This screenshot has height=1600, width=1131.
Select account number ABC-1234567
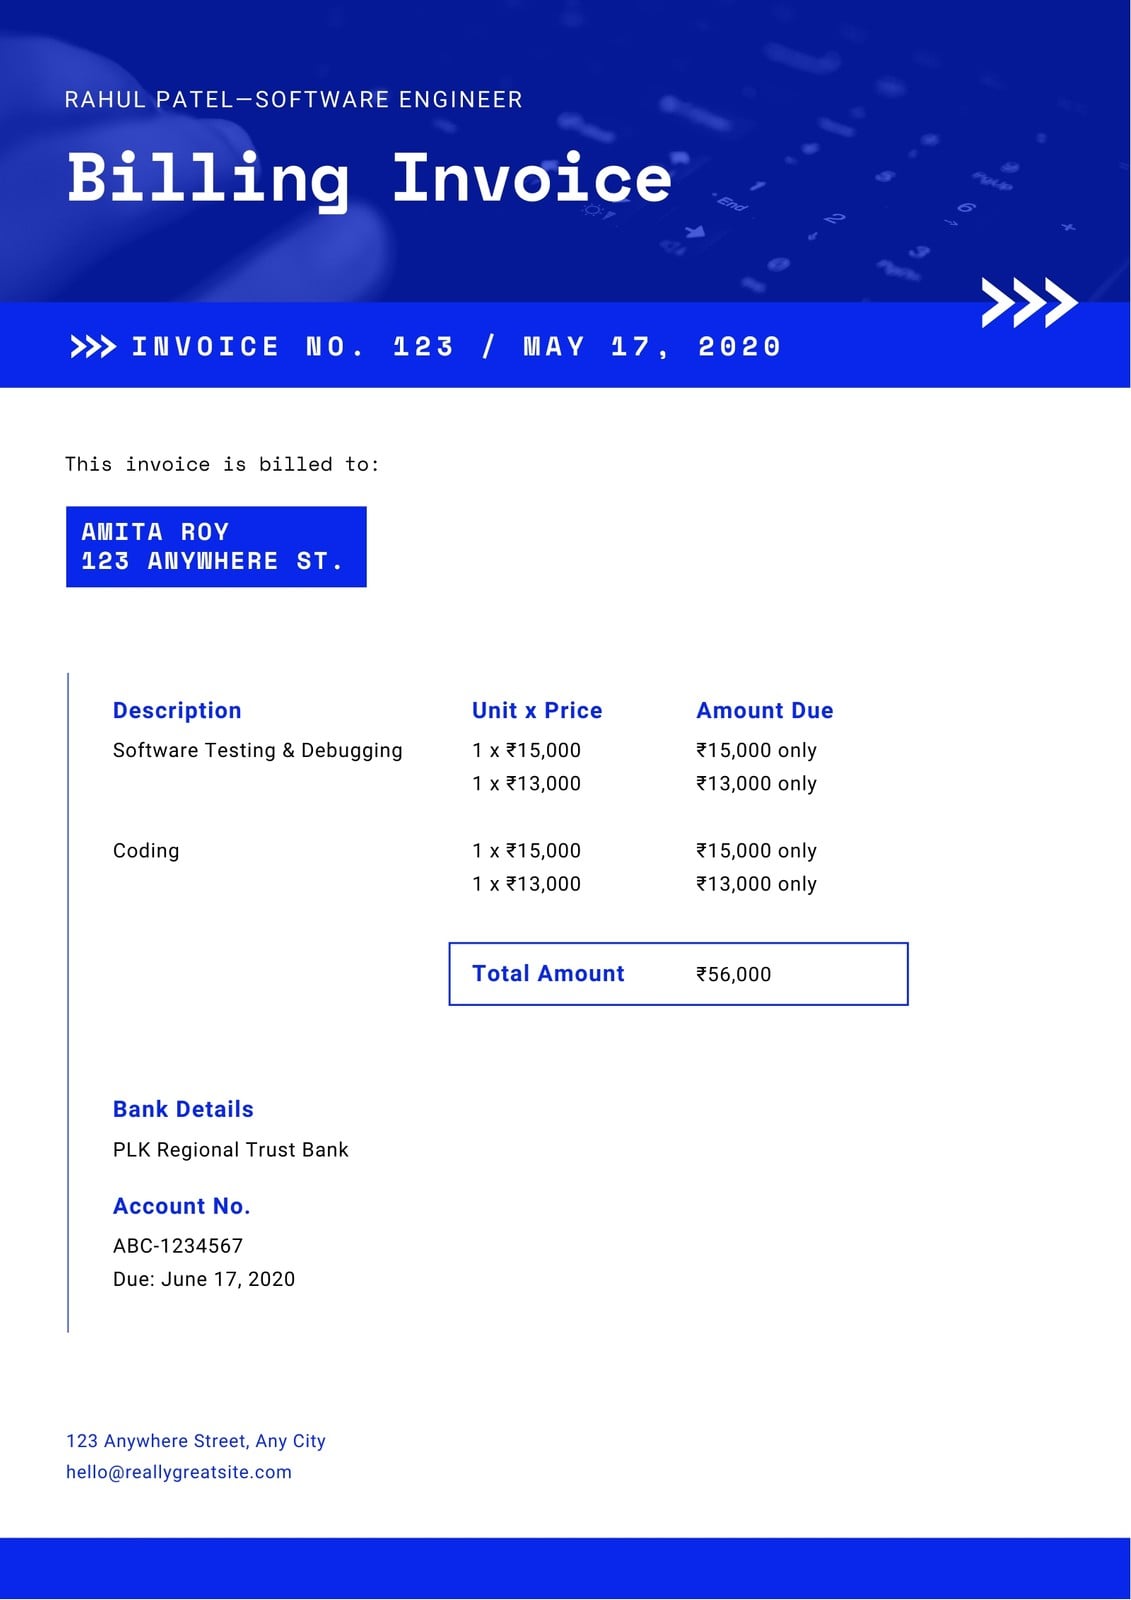tap(178, 1246)
